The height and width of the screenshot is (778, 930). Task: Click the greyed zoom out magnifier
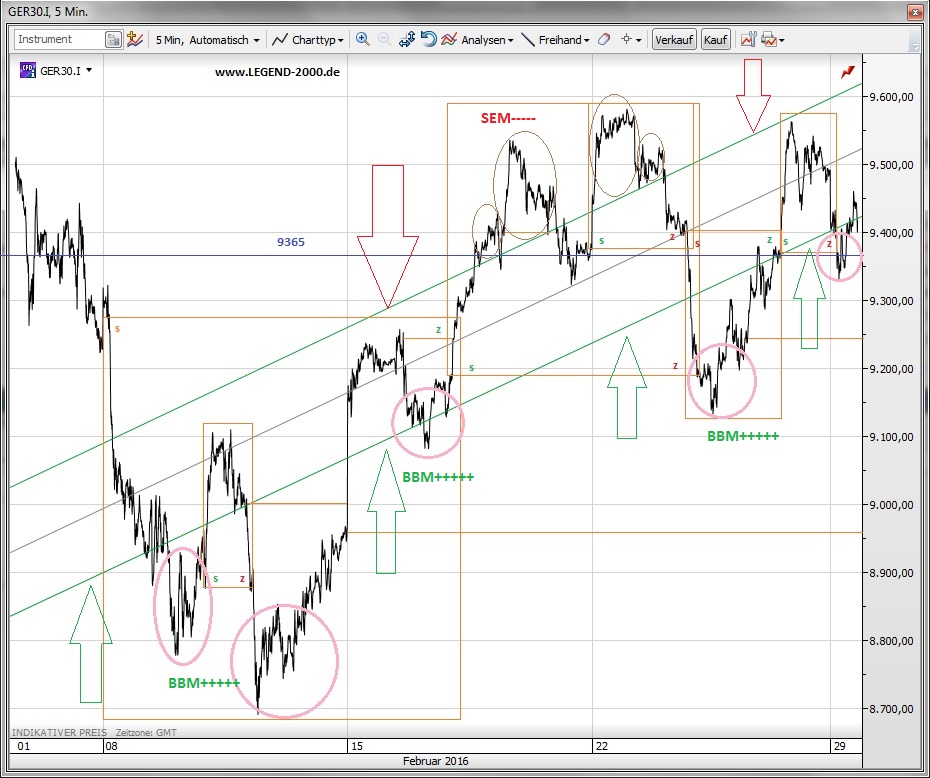pyautogui.click(x=385, y=40)
